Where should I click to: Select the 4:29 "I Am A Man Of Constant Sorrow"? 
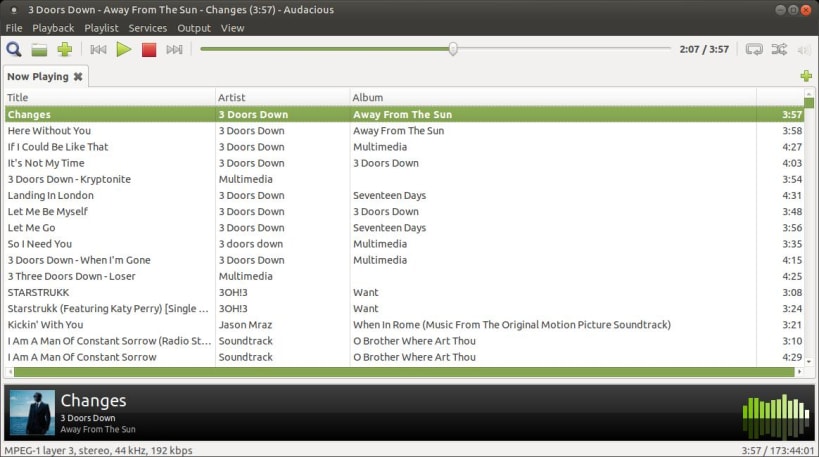point(404,357)
